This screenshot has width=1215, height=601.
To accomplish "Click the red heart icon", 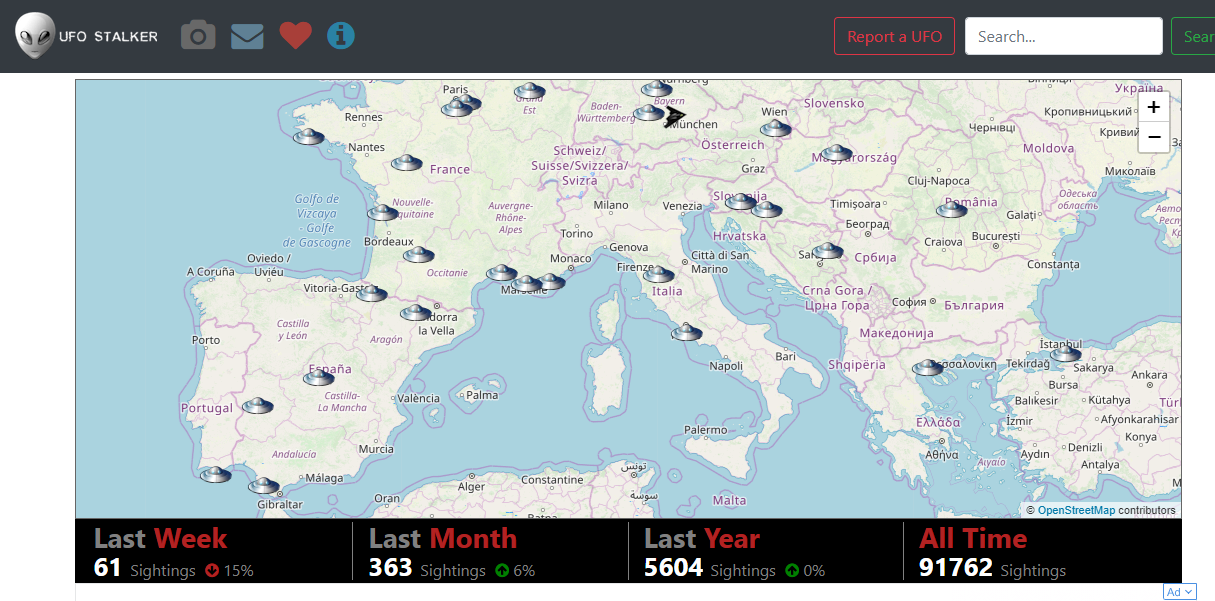I will 295,36.
